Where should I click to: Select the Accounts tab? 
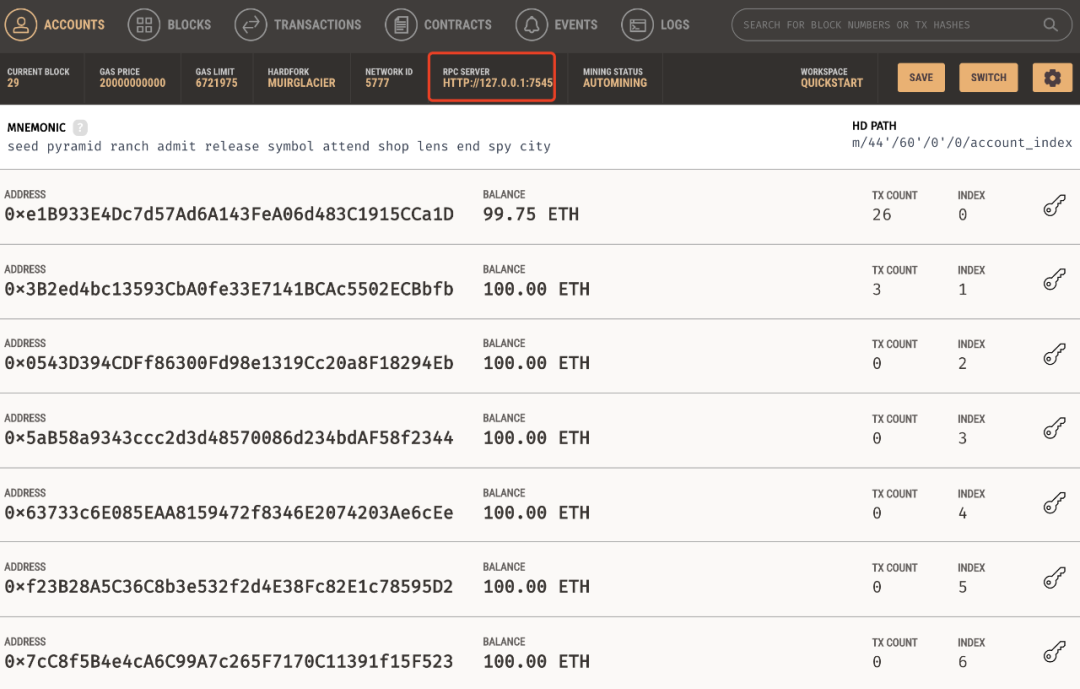55,25
